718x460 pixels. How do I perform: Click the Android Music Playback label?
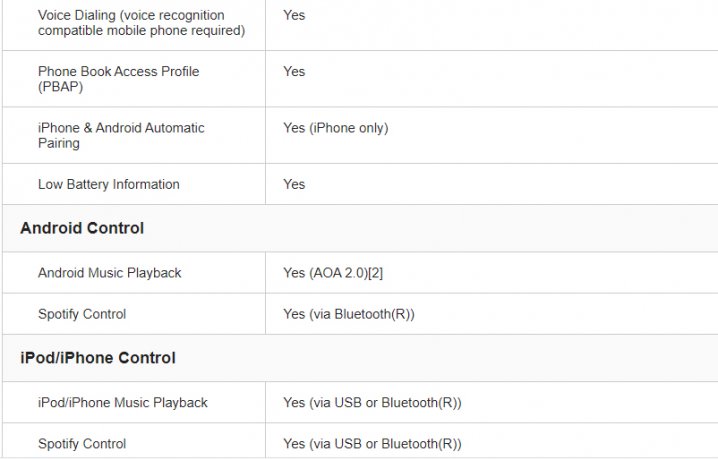click(x=110, y=273)
